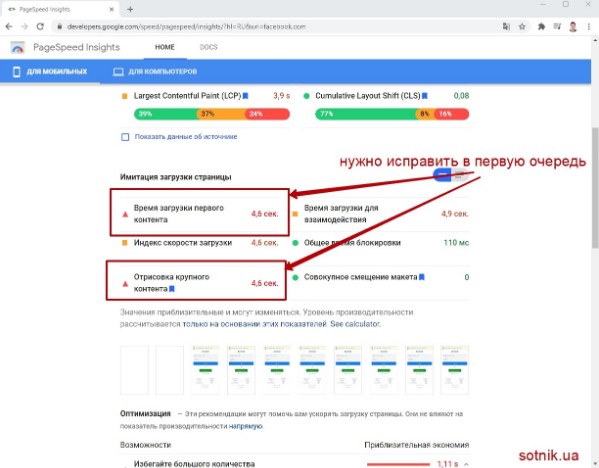599x468 pixels.
Task: Open the user profile avatar
Action: 573,26
